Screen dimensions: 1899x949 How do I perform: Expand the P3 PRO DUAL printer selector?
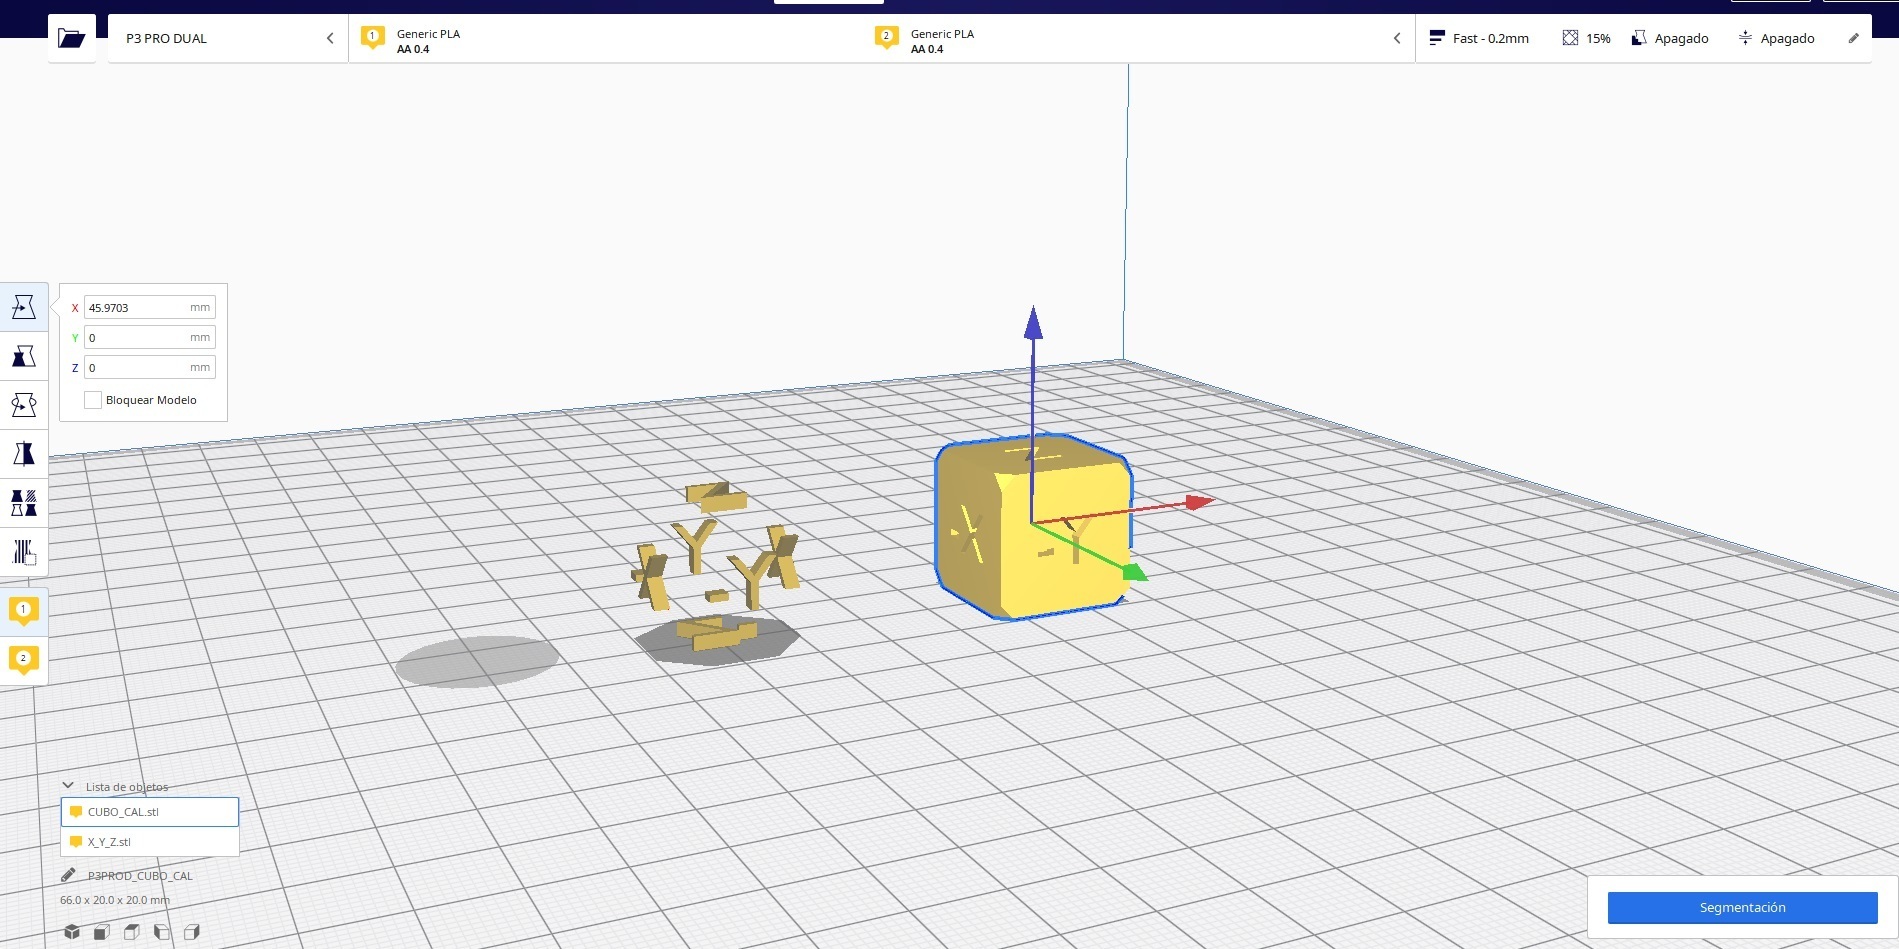tap(228, 38)
